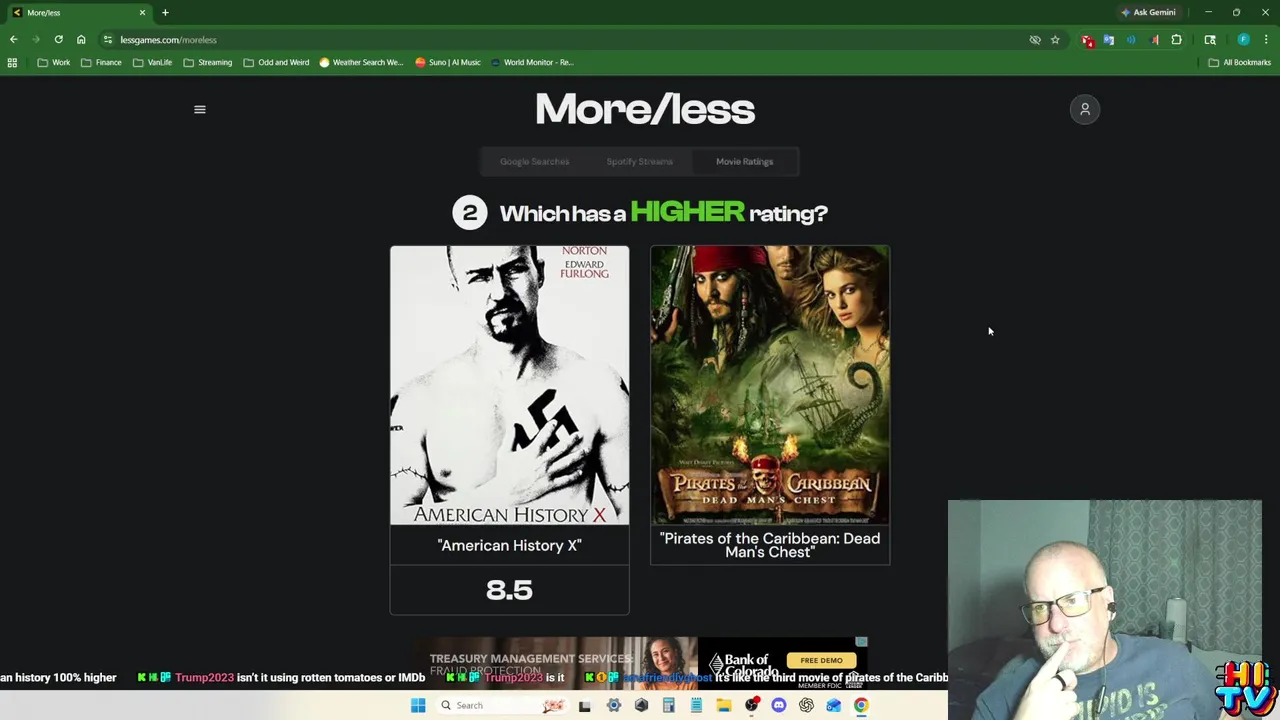Open Discord from the taskbar

[x=779, y=705]
